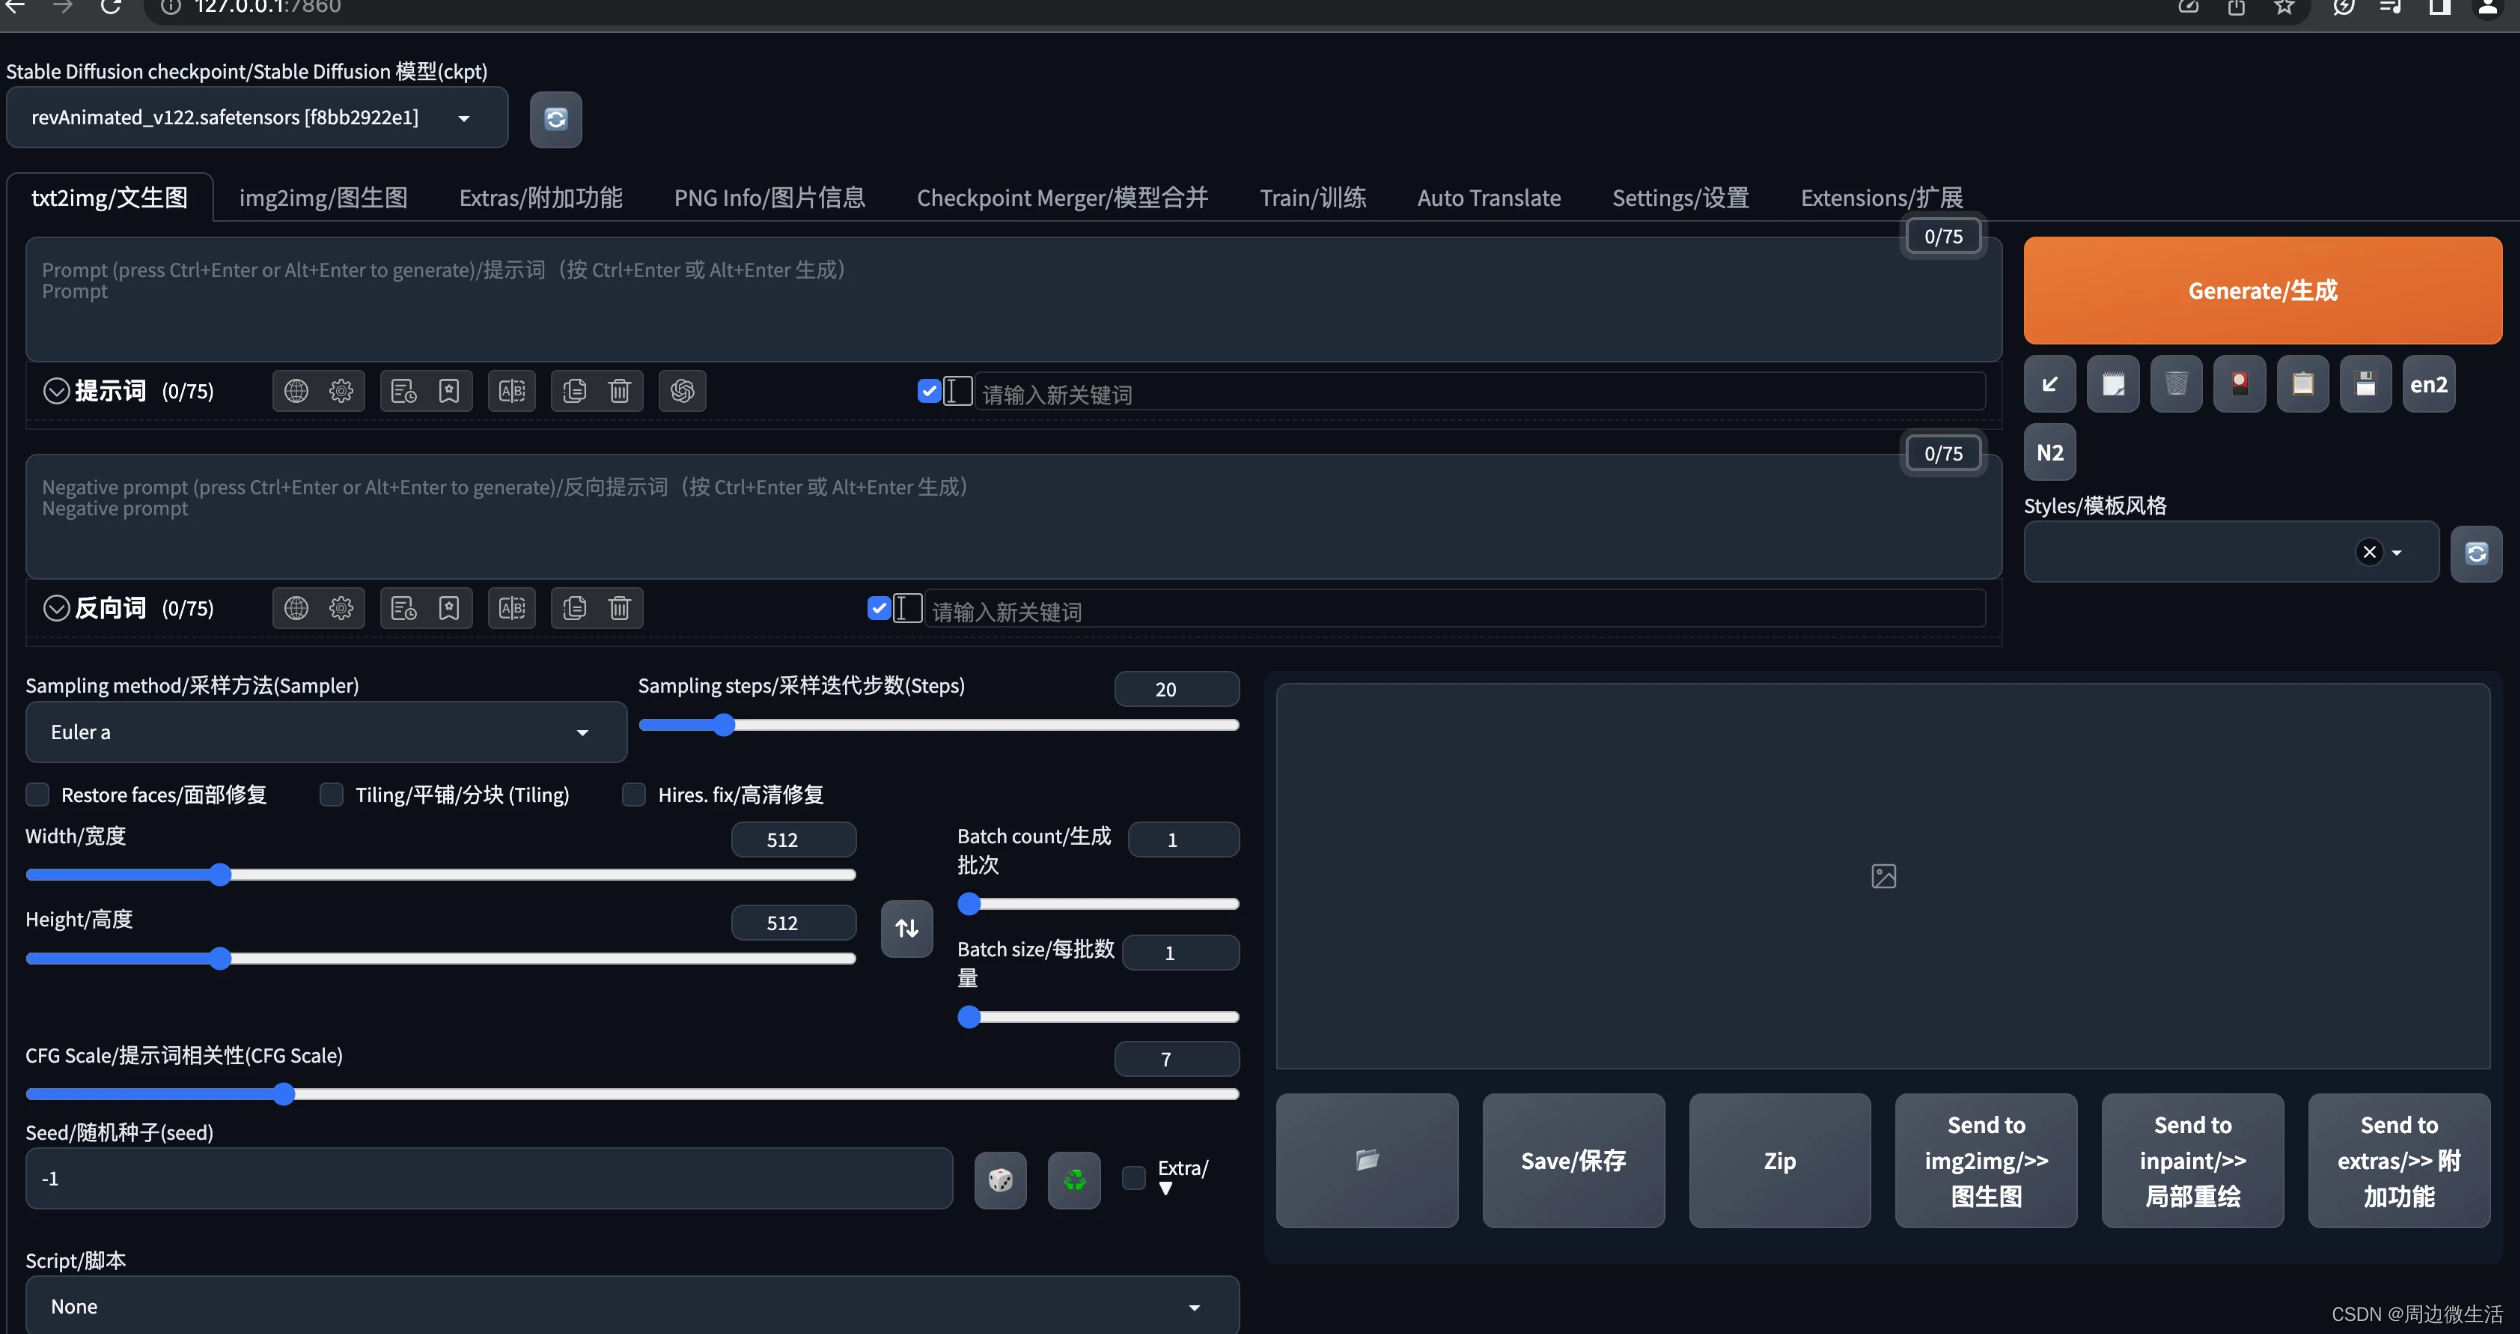Viewport: 2520px width, 1334px height.
Task: Open Train/训练 tab
Action: click(1313, 198)
